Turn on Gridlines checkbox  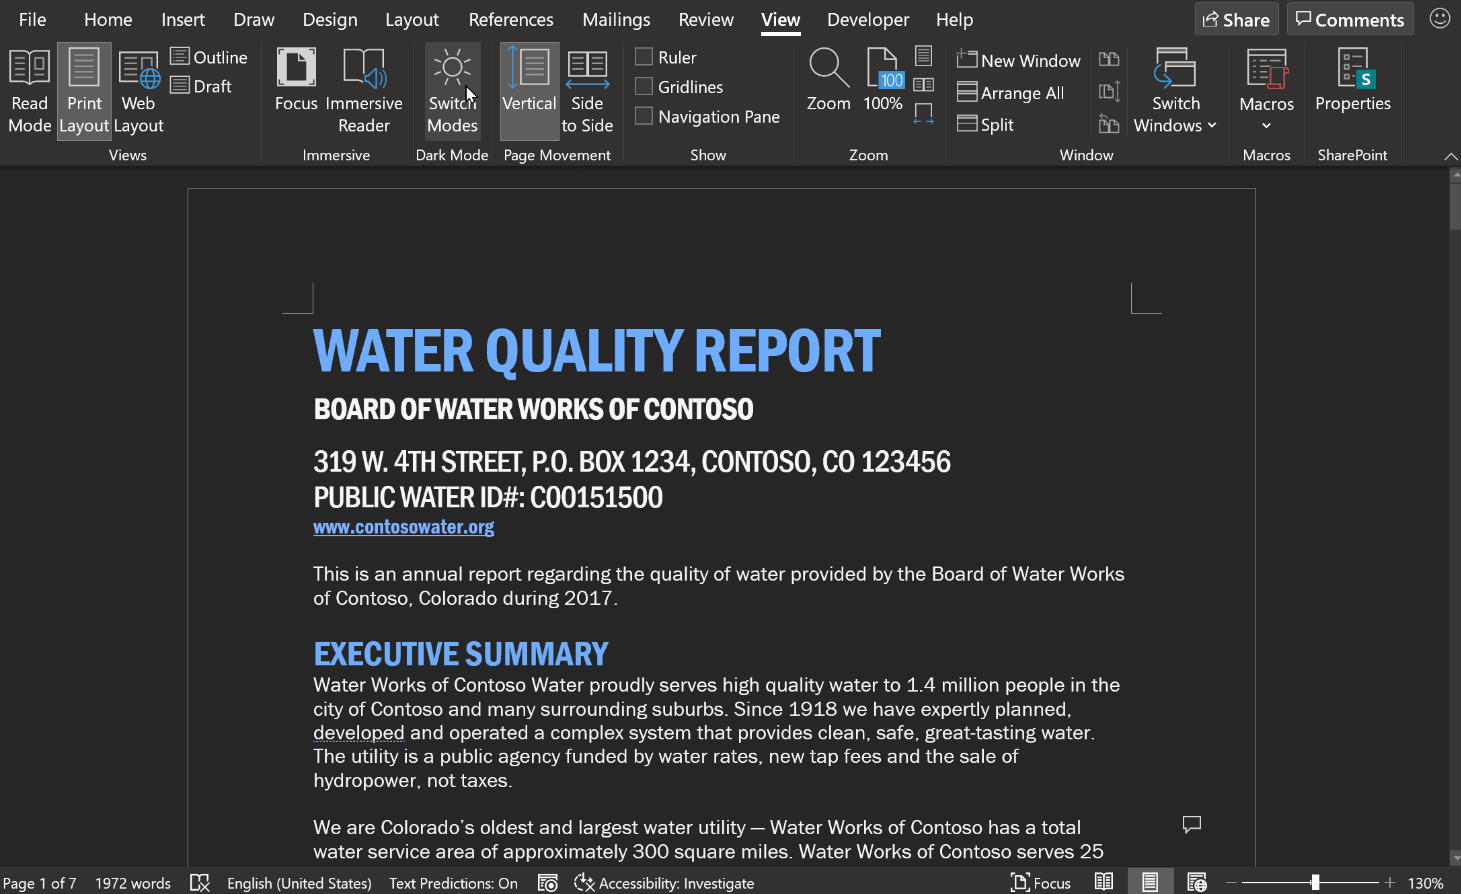[645, 87]
